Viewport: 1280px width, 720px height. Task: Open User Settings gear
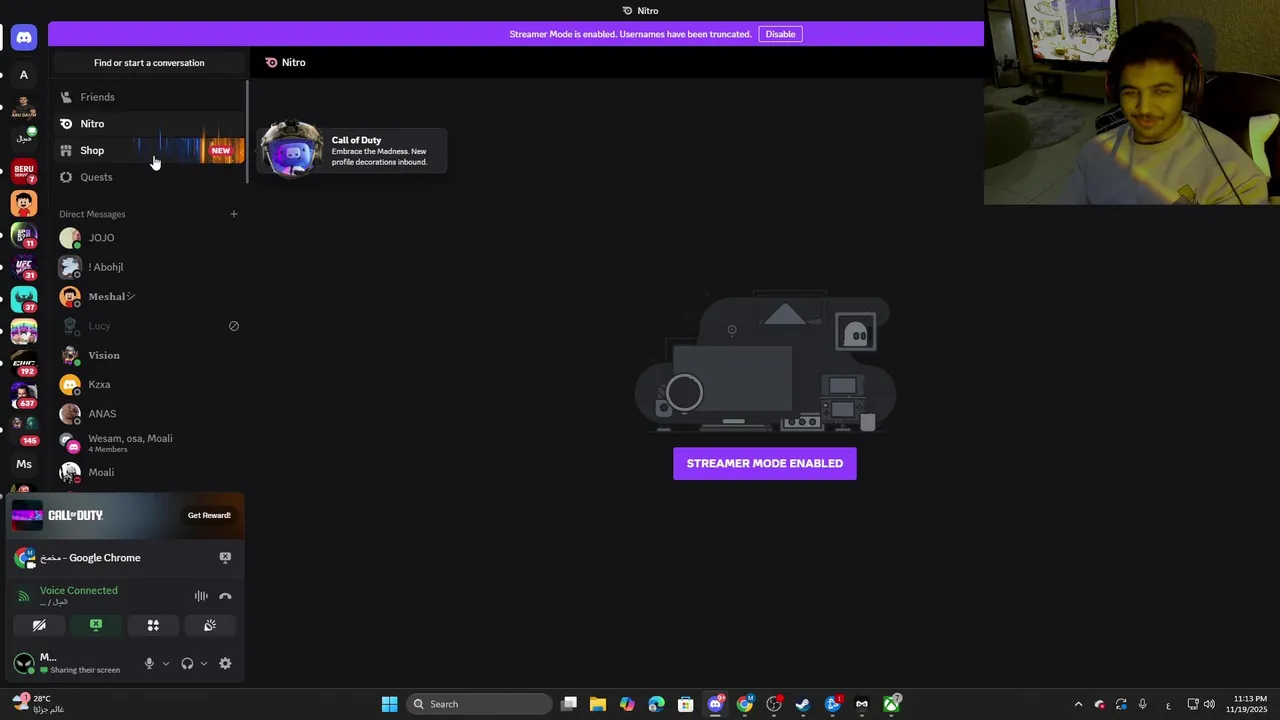point(225,664)
